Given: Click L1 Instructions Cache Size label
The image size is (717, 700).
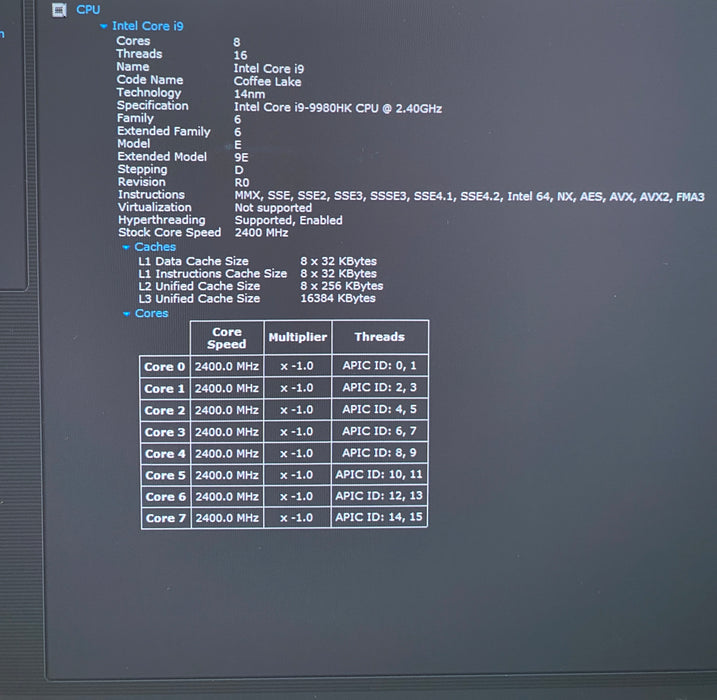Looking at the screenshot, I should coord(213,274).
